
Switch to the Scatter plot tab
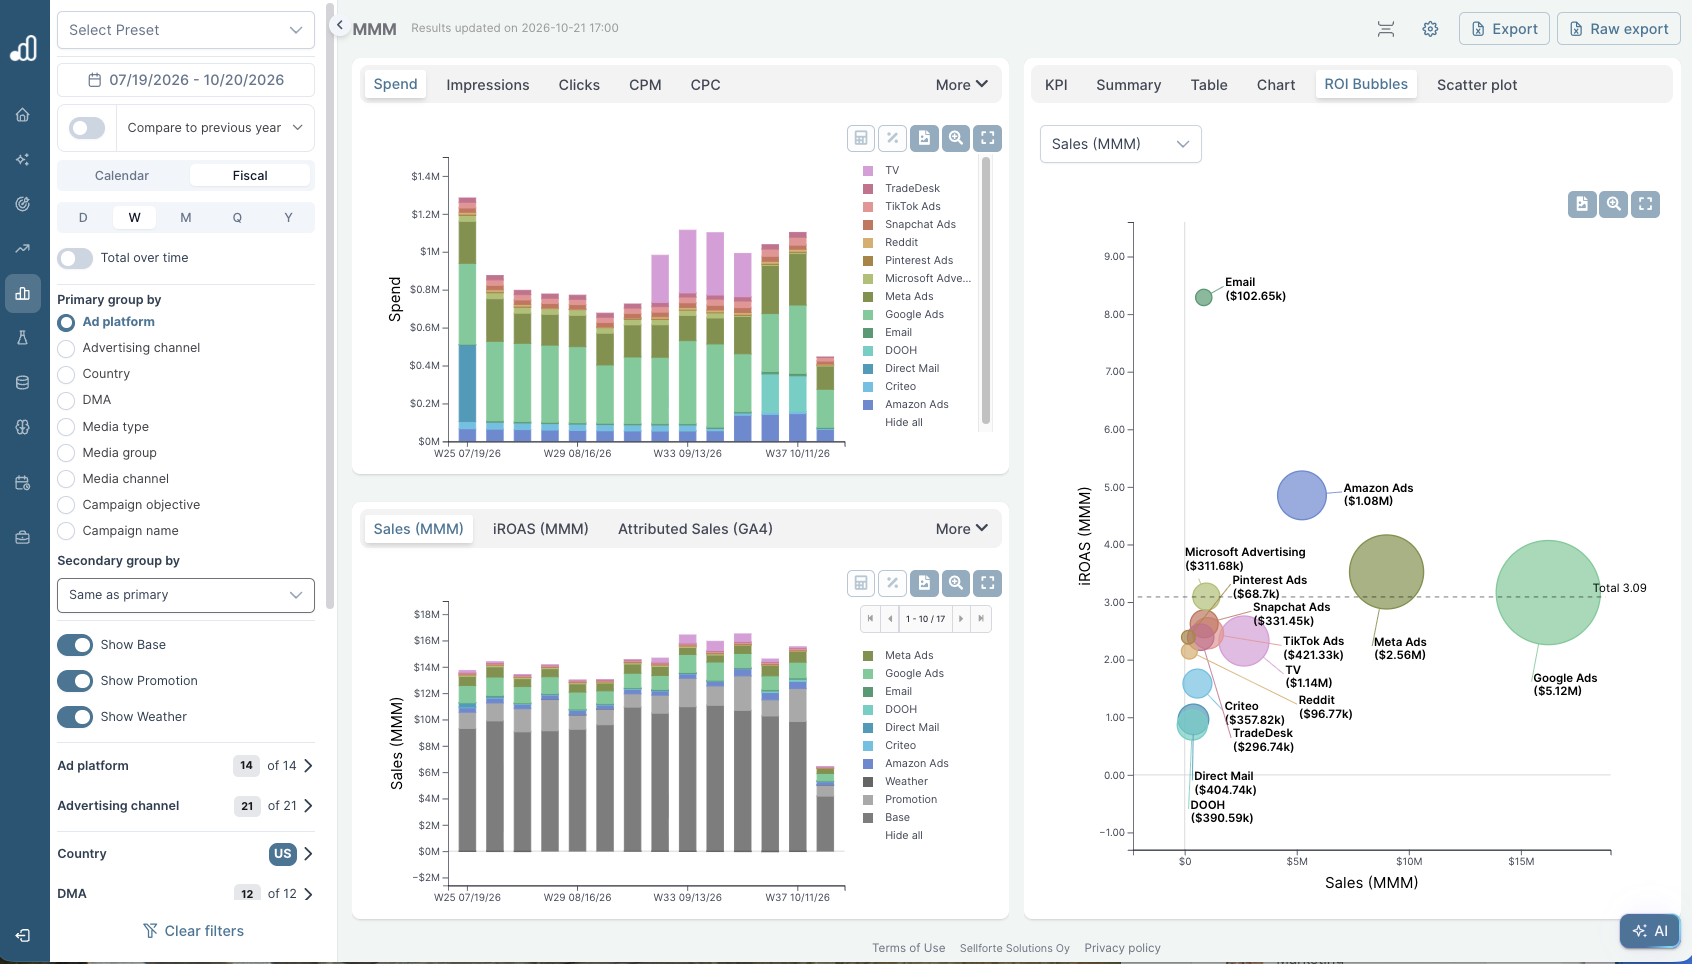coord(1477,85)
